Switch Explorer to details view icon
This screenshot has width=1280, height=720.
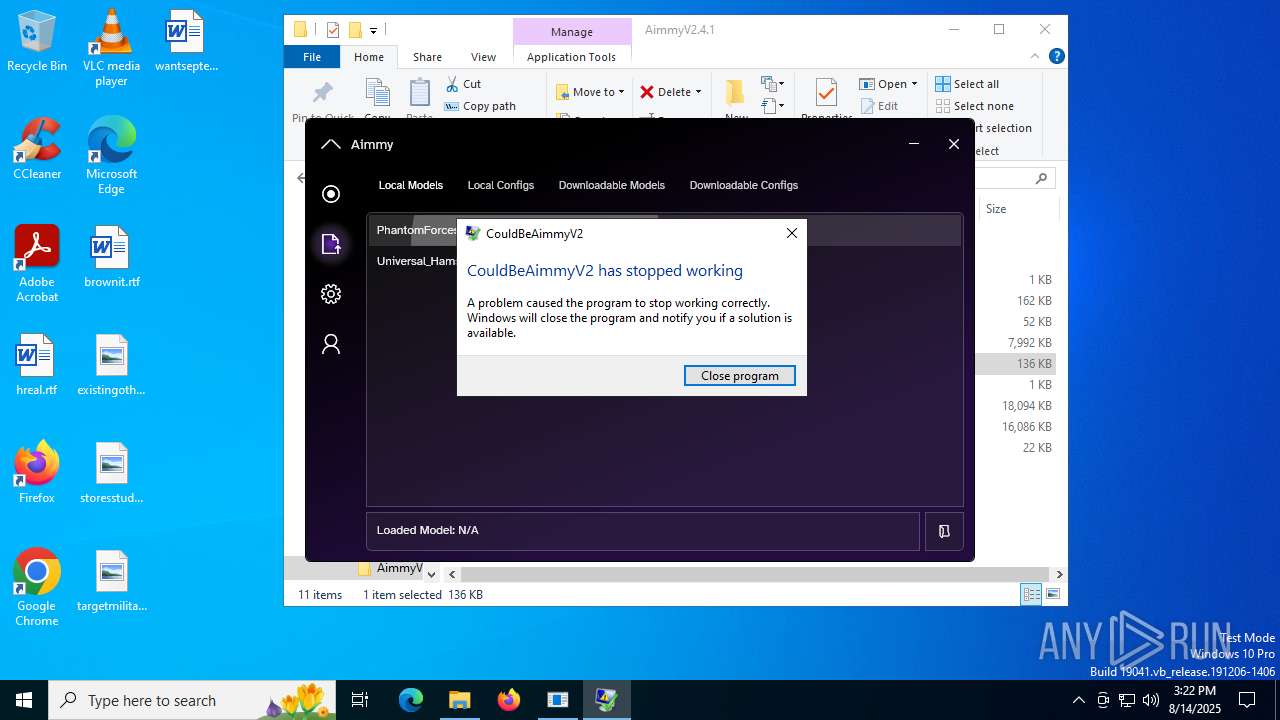1031,595
